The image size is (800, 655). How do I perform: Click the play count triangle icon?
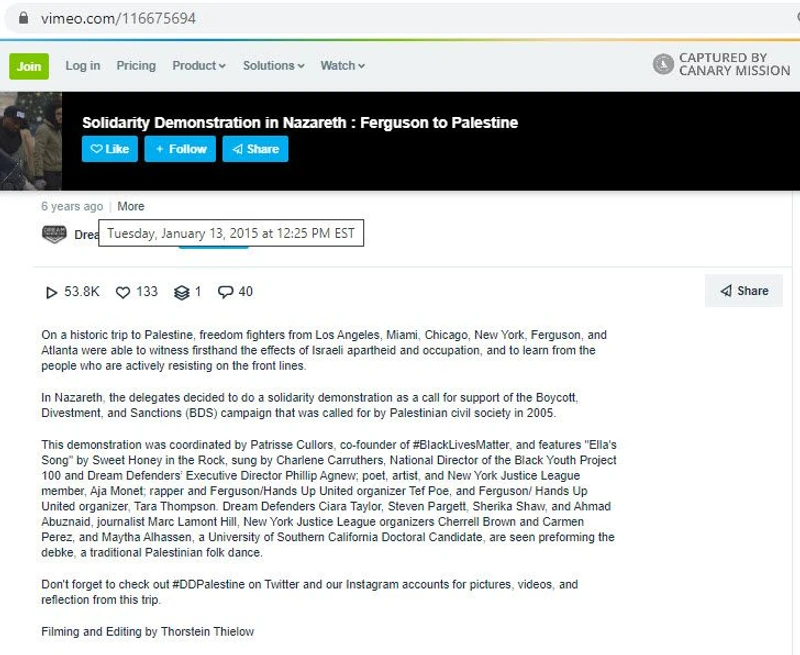(x=51, y=292)
